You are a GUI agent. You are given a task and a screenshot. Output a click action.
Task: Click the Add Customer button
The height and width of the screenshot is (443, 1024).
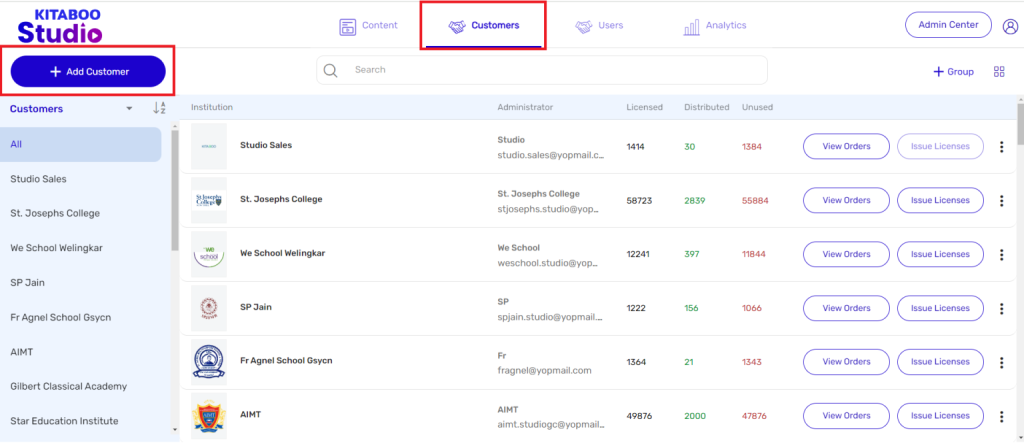click(x=88, y=72)
